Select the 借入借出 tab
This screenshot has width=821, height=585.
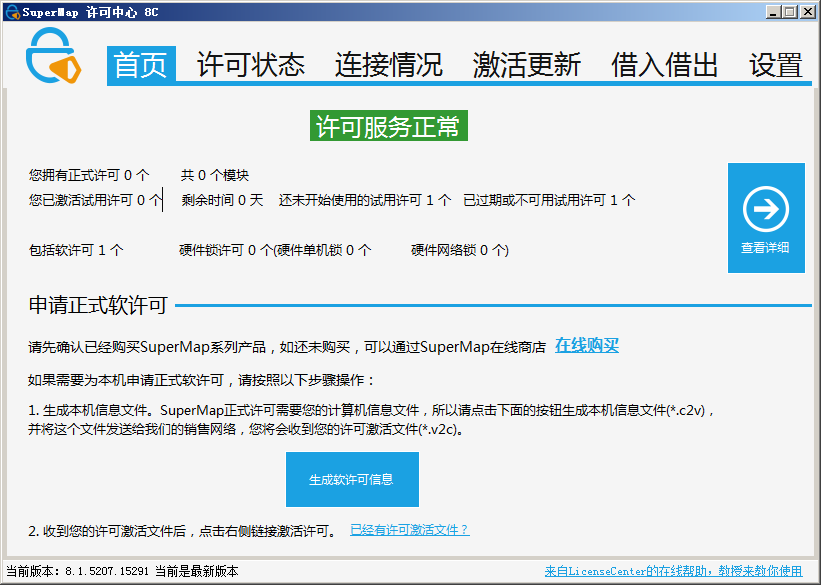664,65
